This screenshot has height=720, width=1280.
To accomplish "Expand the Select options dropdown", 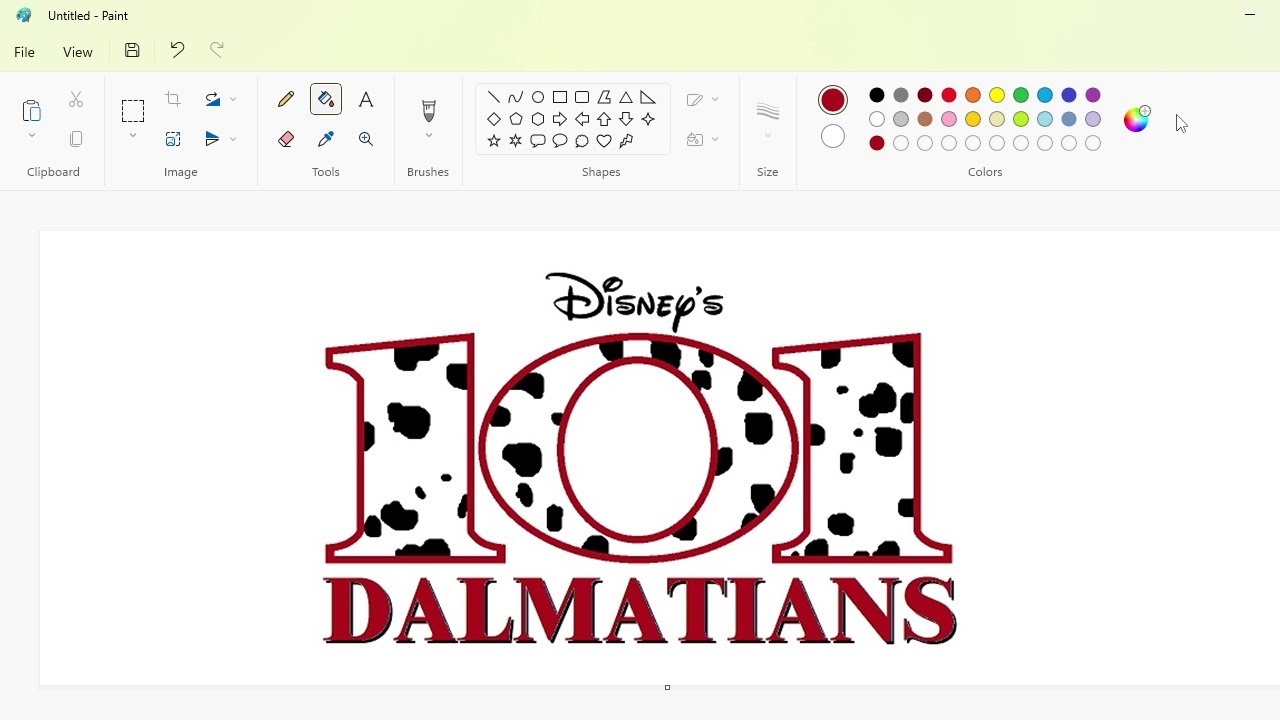I will (x=133, y=136).
